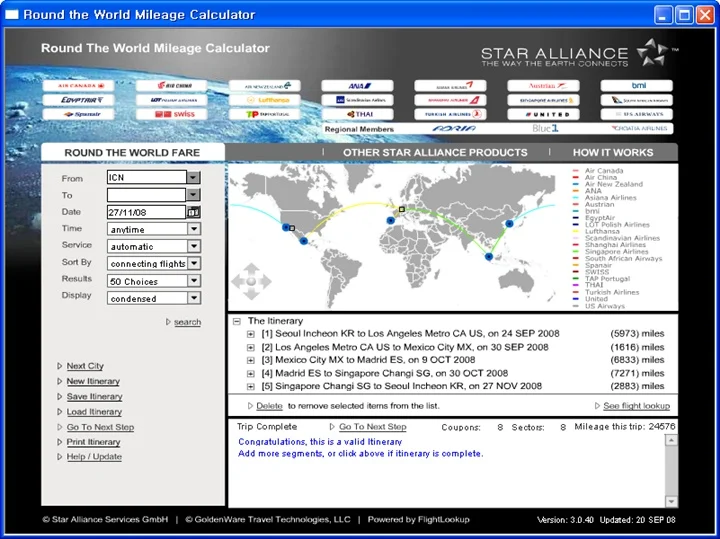
Task: Click the South African Airways logo
Action: tap(637, 100)
